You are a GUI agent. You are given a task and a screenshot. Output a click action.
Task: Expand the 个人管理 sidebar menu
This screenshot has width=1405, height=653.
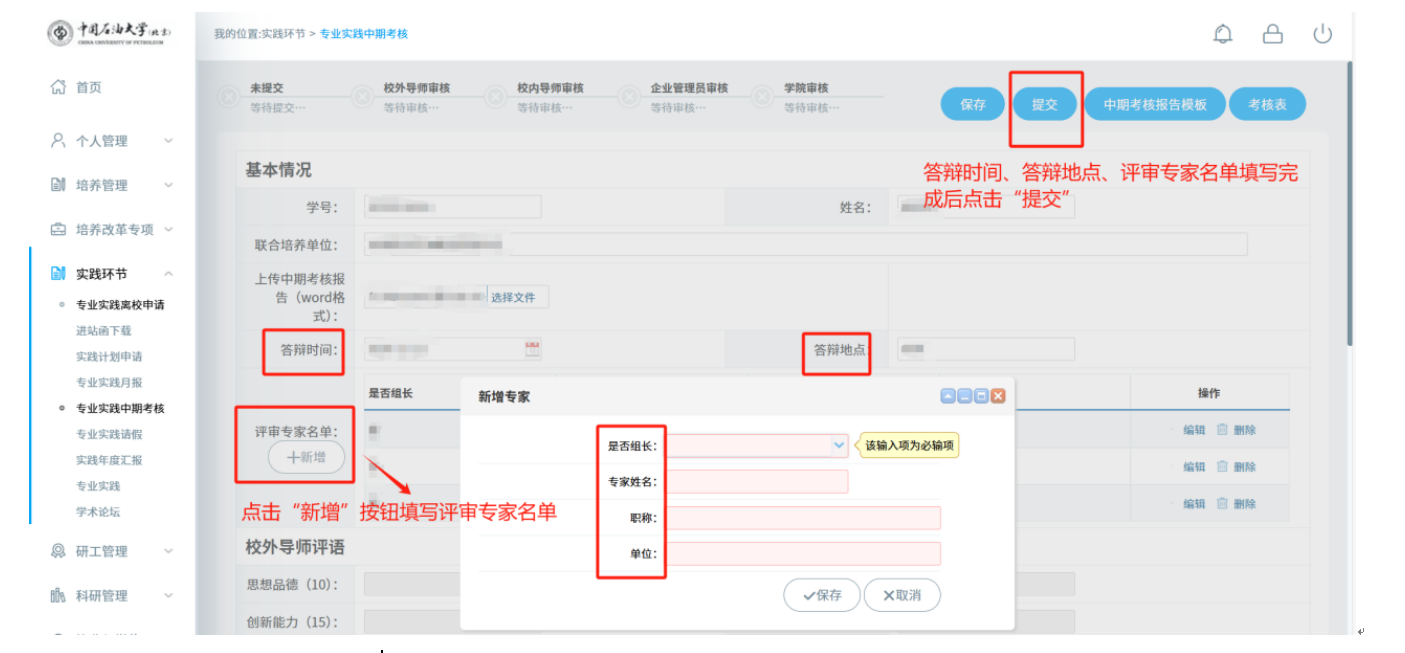168,141
